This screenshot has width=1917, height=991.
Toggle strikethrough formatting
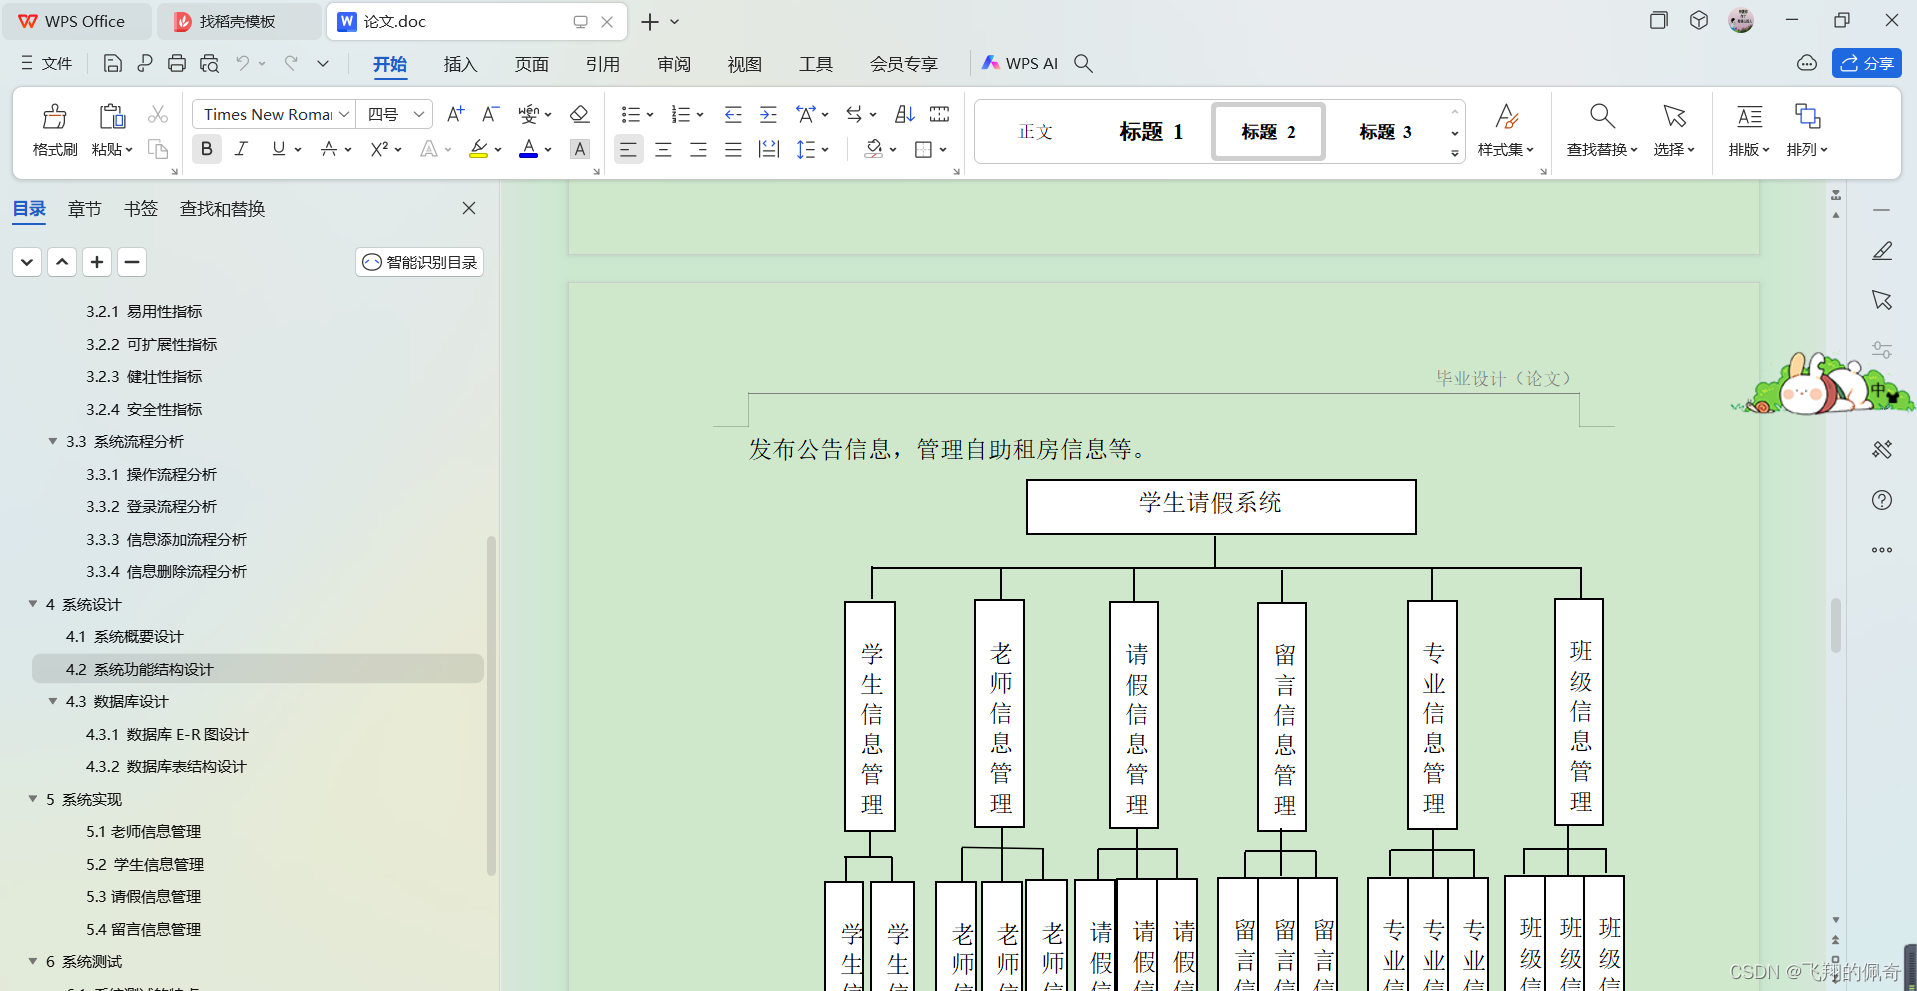pos(328,149)
